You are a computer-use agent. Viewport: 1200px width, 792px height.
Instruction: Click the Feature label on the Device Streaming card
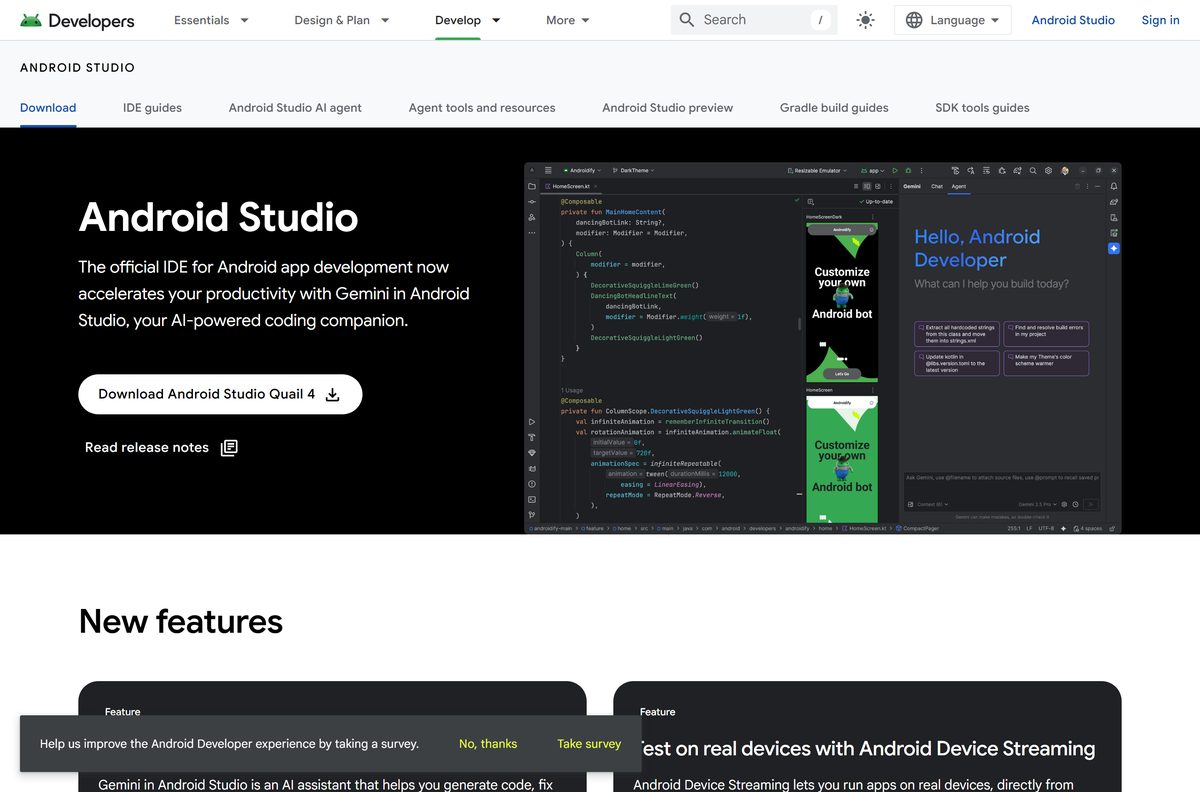657,712
